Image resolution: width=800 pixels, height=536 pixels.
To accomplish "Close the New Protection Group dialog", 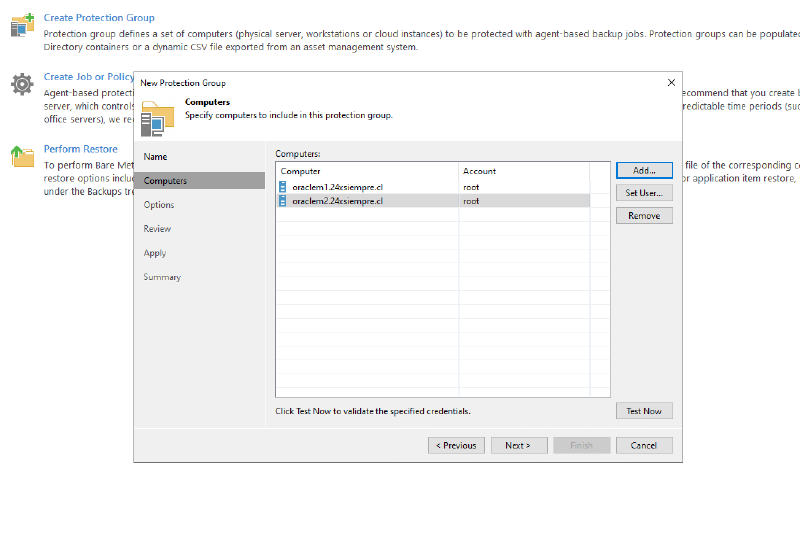I will coord(671,83).
